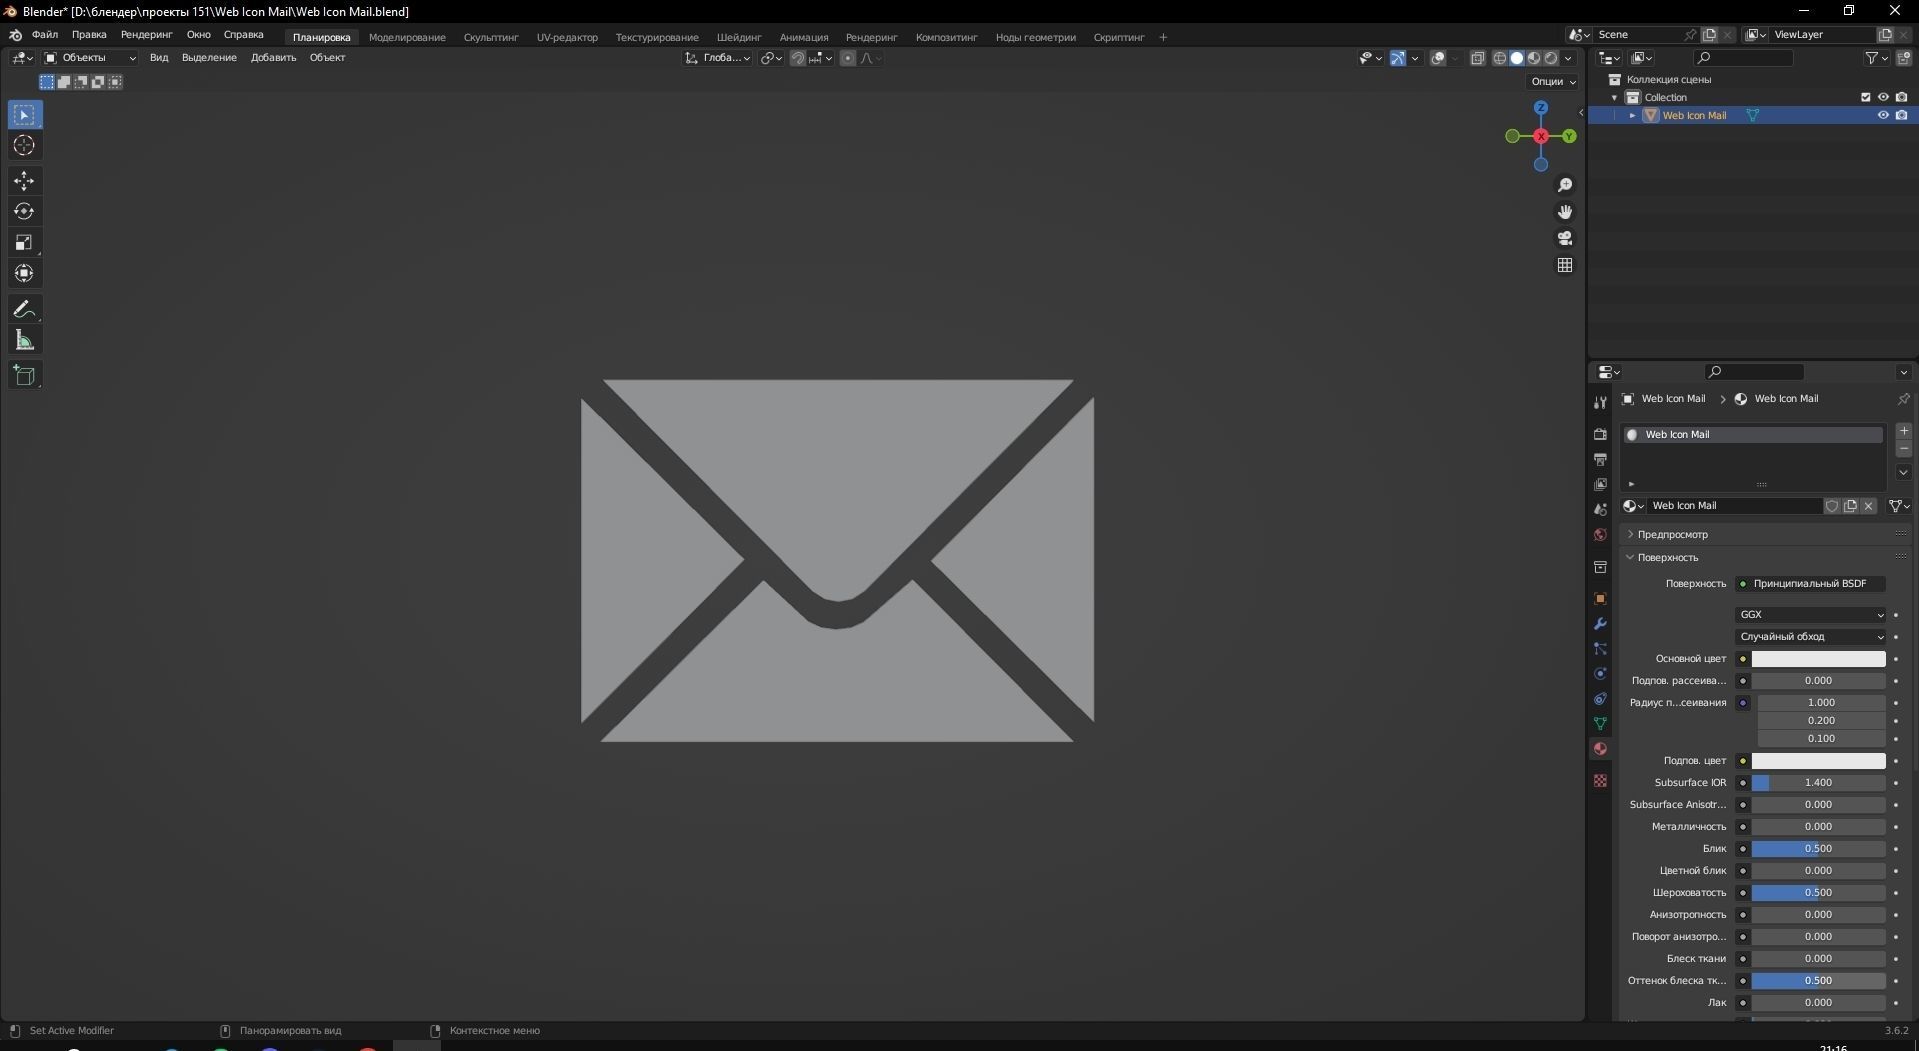Choose the Annotate pencil tool
Viewport: 1919px width, 1051px height.
(25, 309)
